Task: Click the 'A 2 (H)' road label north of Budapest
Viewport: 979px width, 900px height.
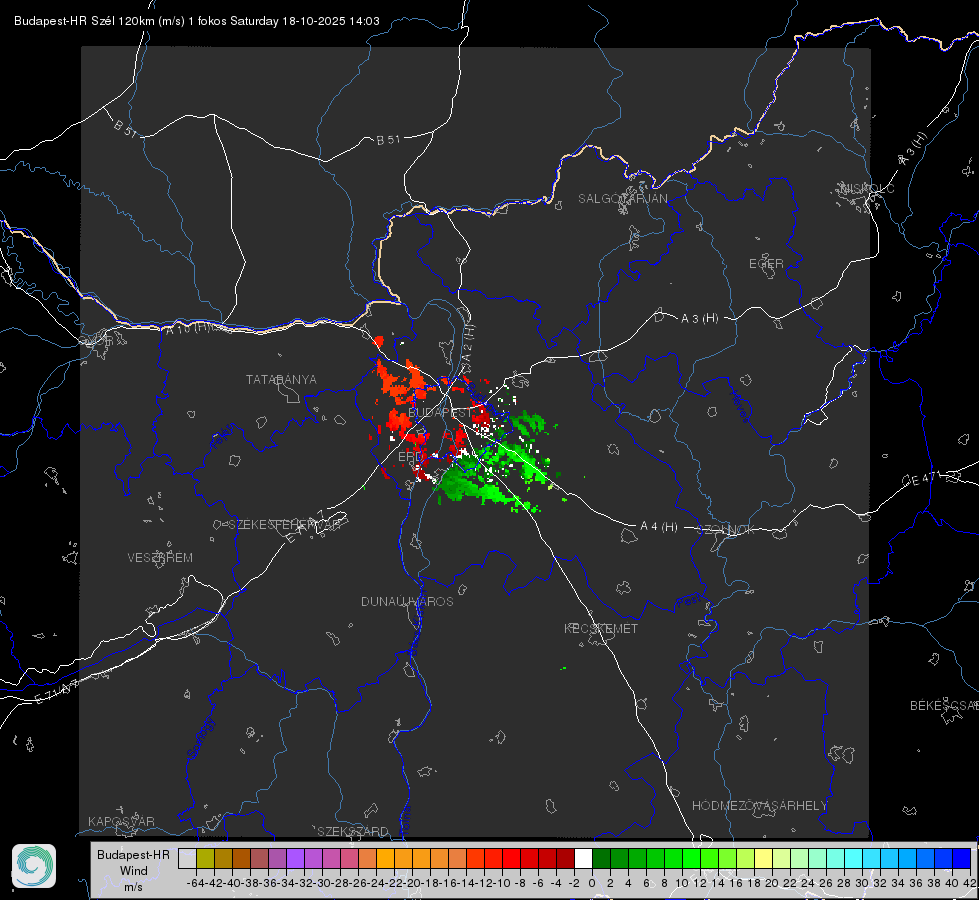Action: [x=468, y=342]
